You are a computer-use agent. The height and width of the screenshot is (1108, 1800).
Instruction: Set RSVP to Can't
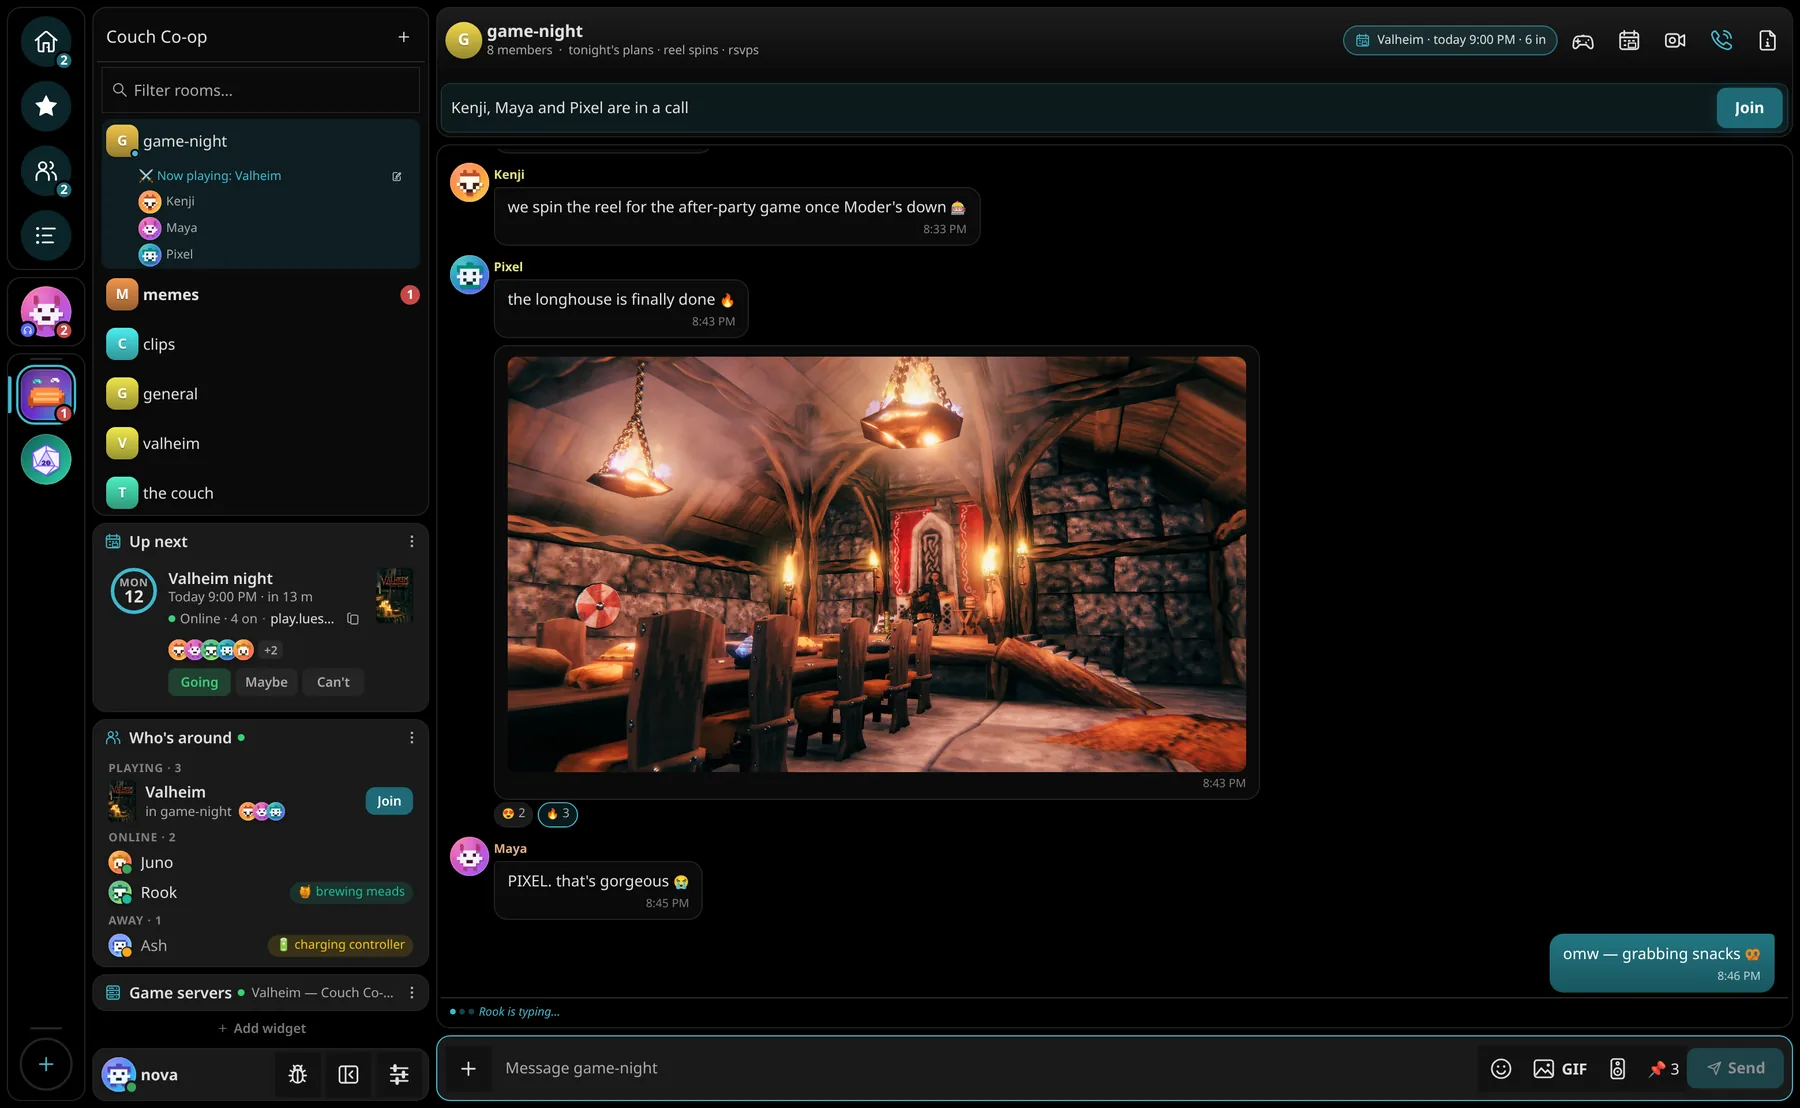coord(333,682)
